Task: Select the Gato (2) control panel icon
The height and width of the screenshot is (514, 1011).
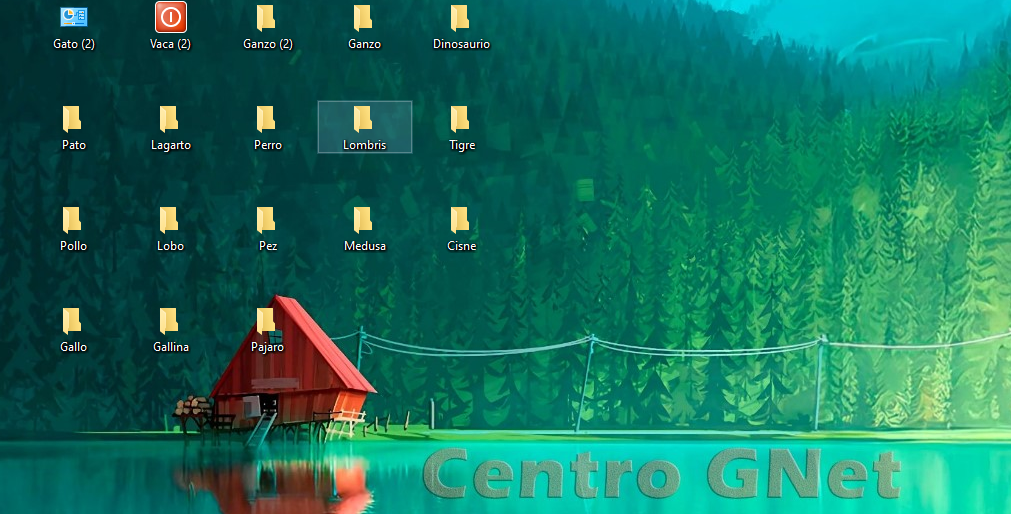Action: click(x=74, y=17)
